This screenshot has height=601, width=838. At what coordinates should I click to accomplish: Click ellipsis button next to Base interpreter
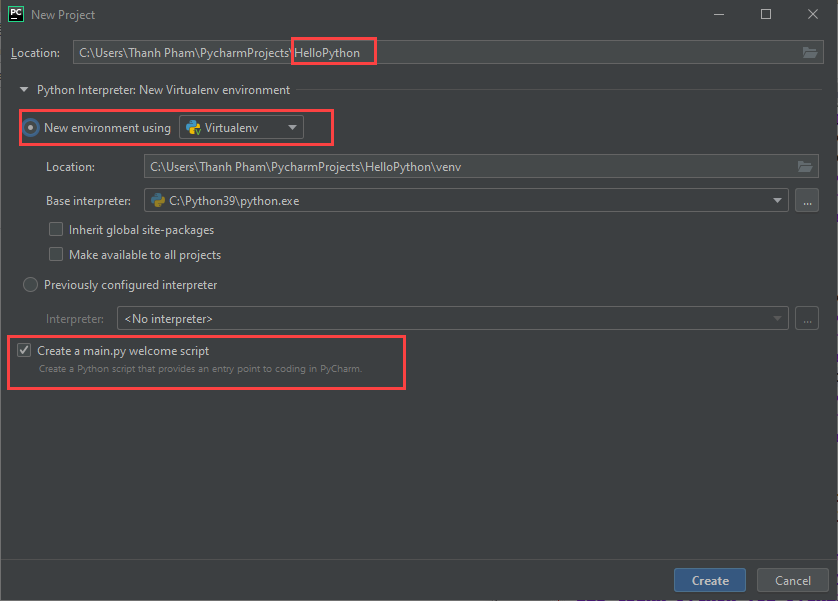click(x=807, y=200)
